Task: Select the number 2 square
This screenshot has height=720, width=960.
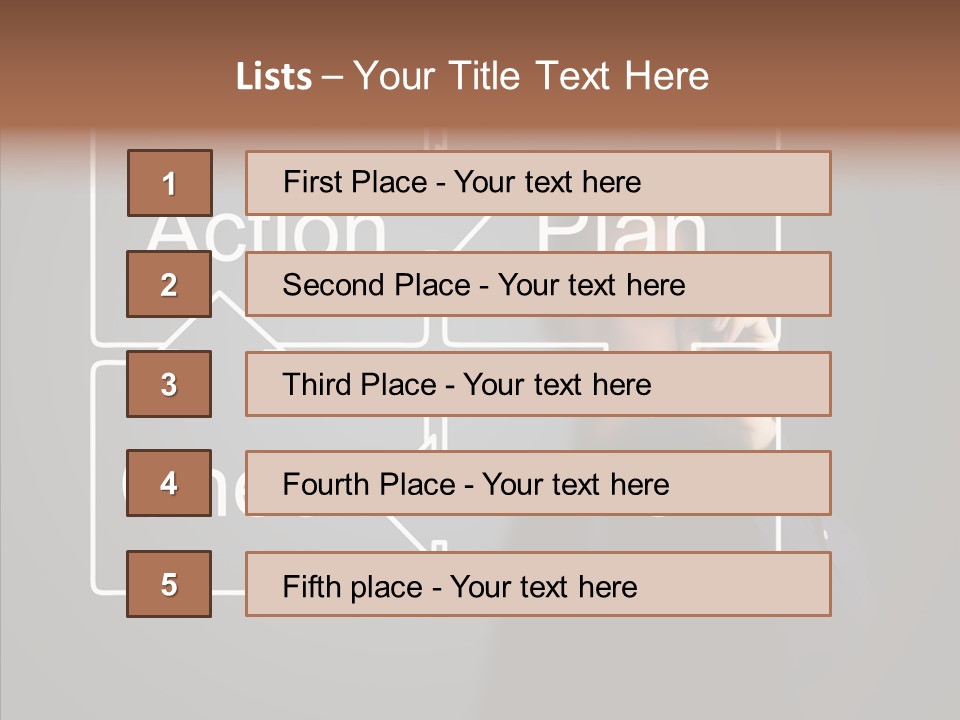Action: pos(169,284)
